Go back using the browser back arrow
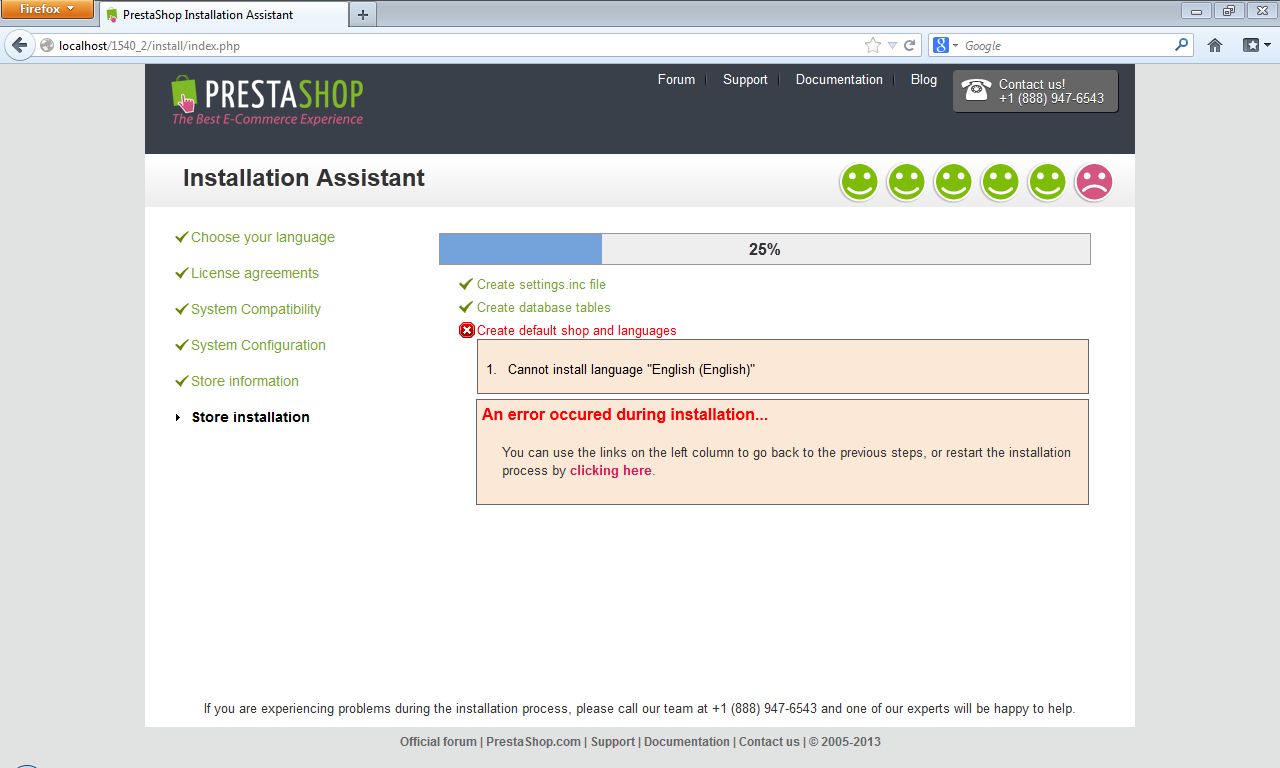The image size is (1280, 768). (x=19, y=45)
